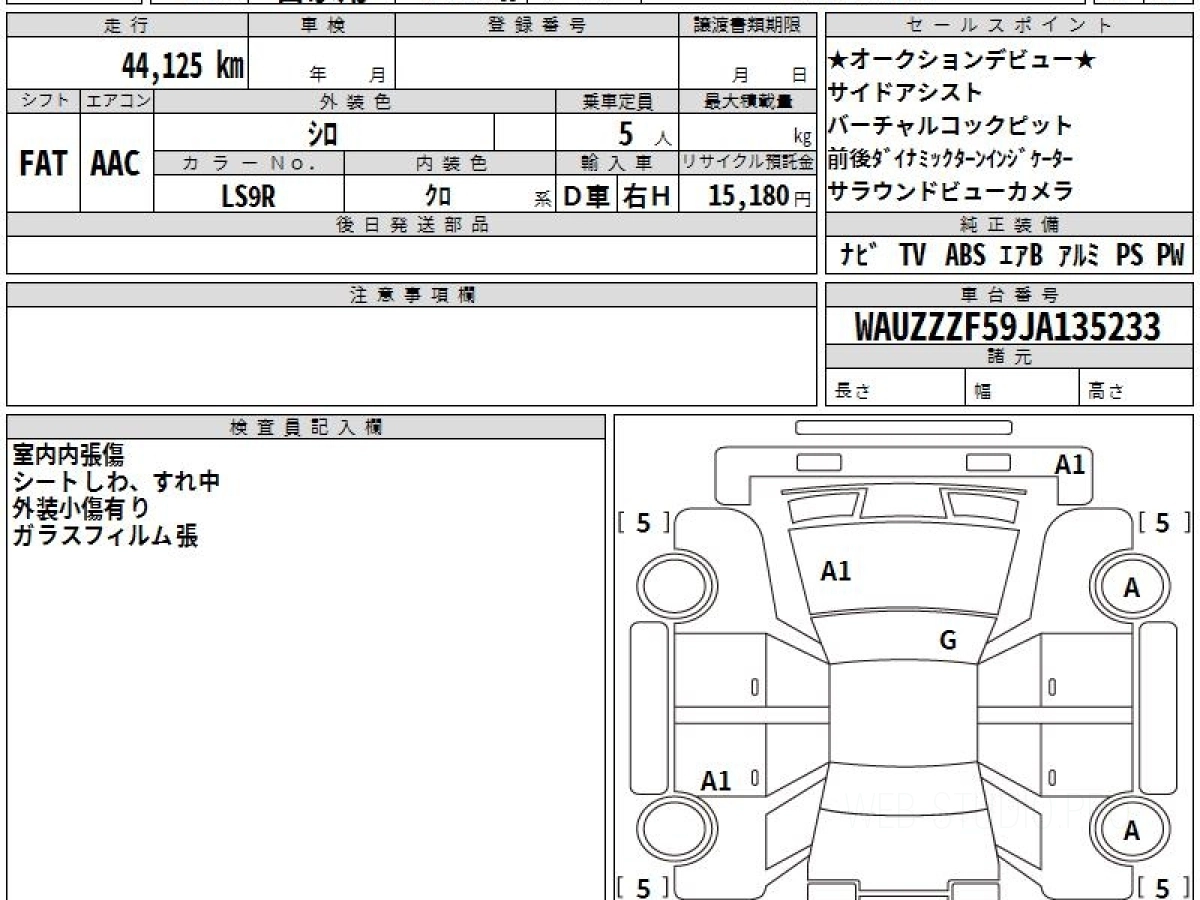
Task: Select the セールスポイント heading
Action: click(1009, 26)
